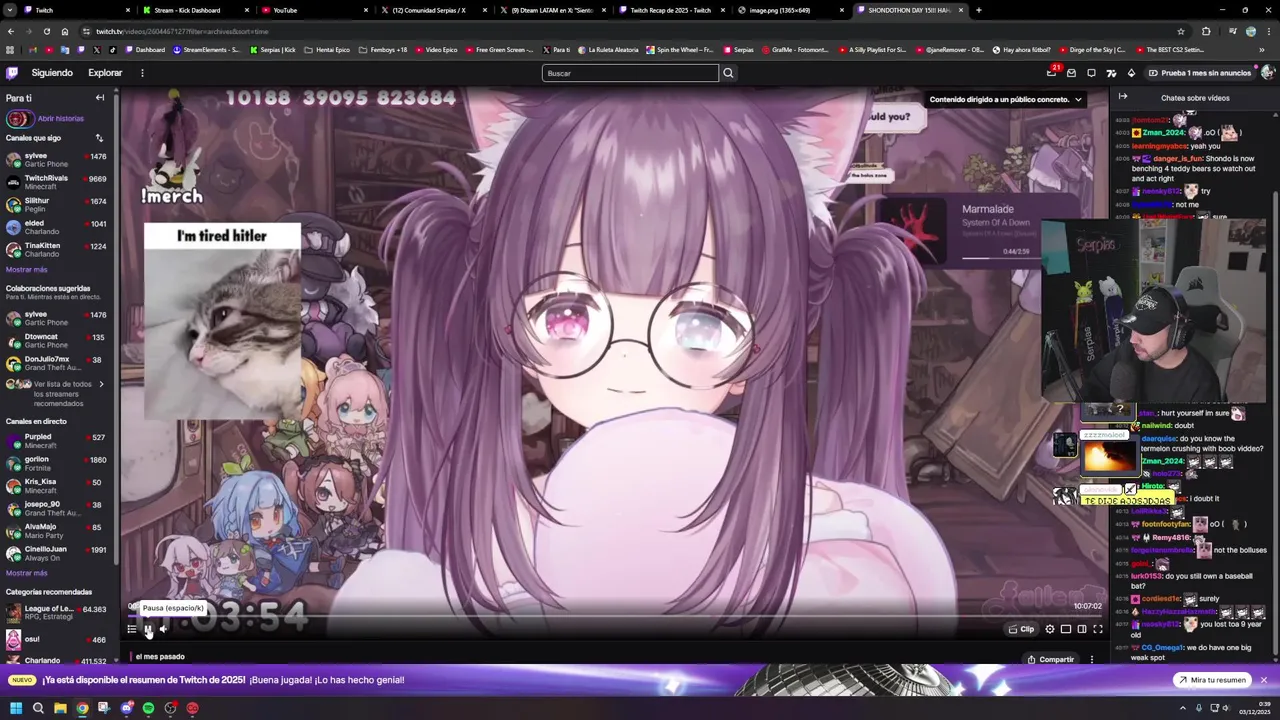The width and height of the screenshot is (1280, 720).
Task: Sort followed channels with the sort icon
Action: (x=99, y=138)
